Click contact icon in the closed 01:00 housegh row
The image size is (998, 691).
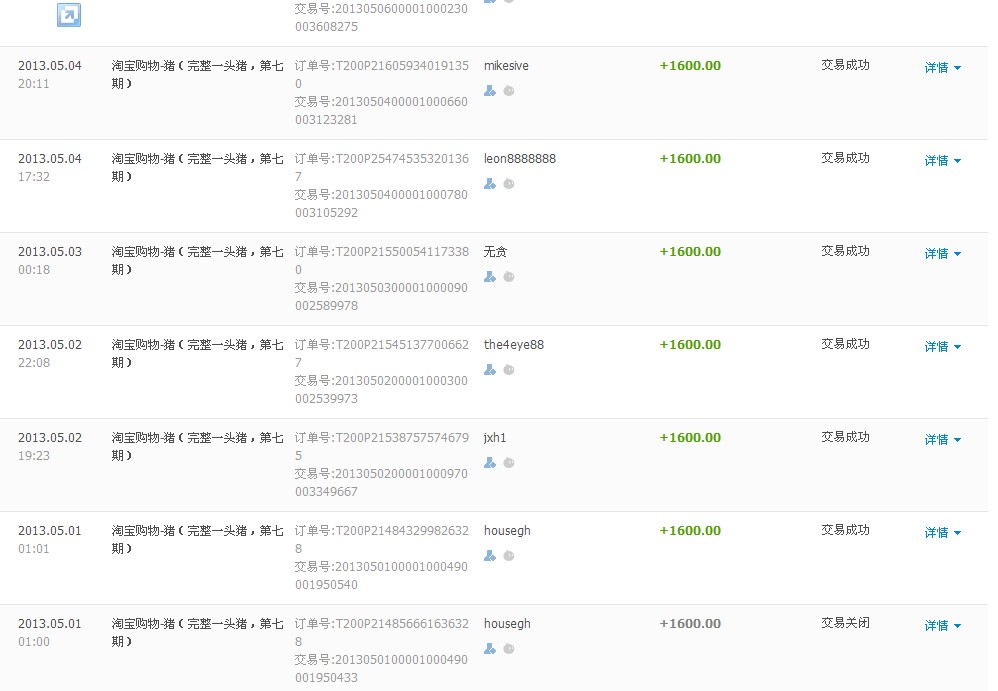pyautogui.click(x=489, y=649)
